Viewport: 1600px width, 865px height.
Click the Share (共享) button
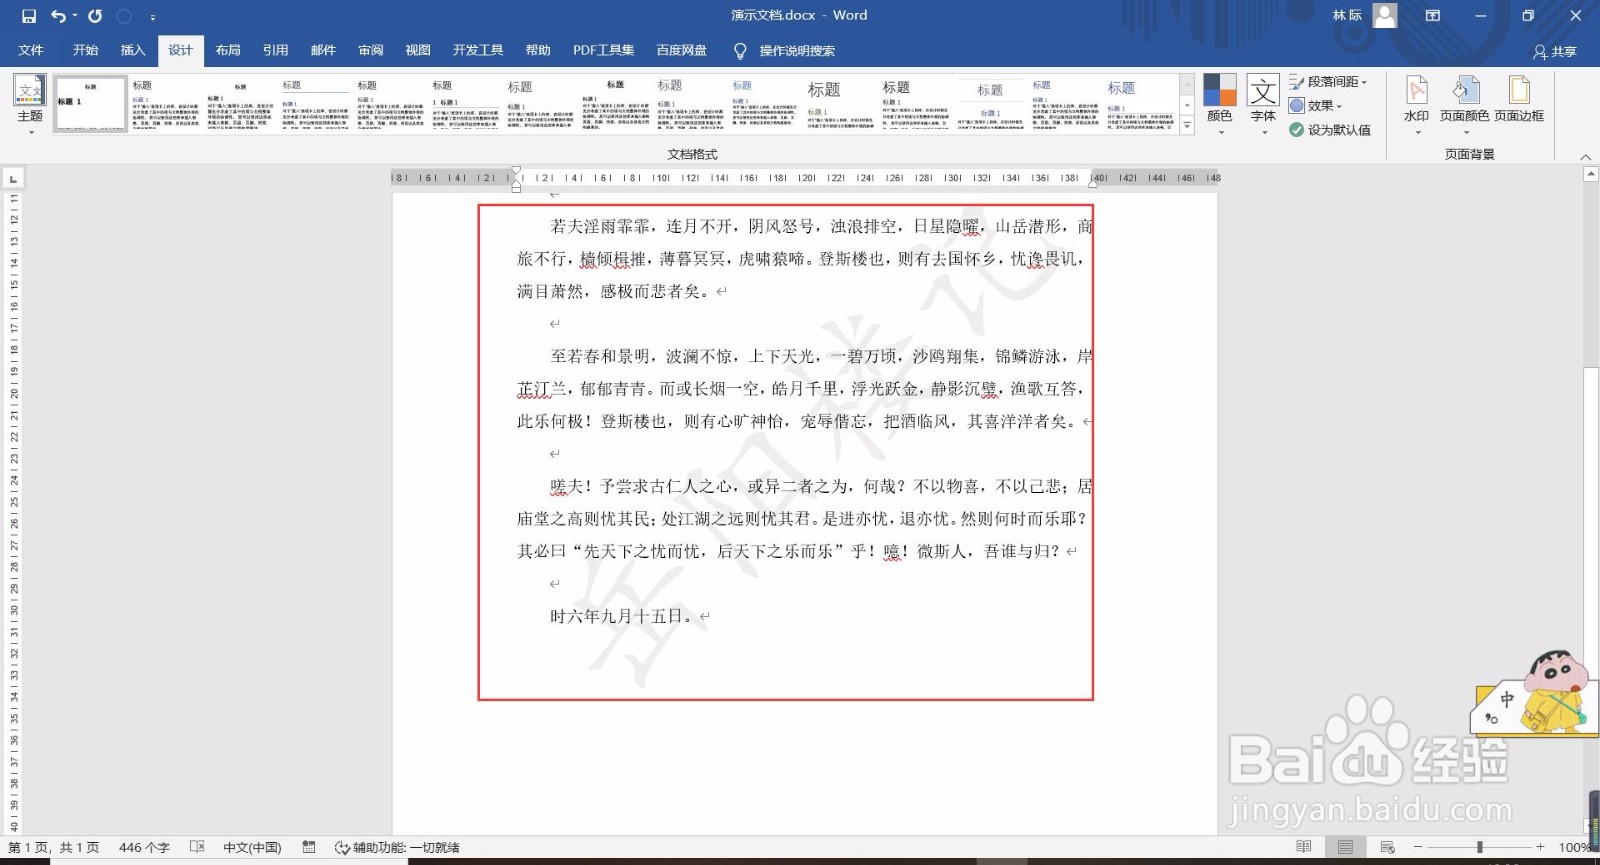pos(1555,51)
